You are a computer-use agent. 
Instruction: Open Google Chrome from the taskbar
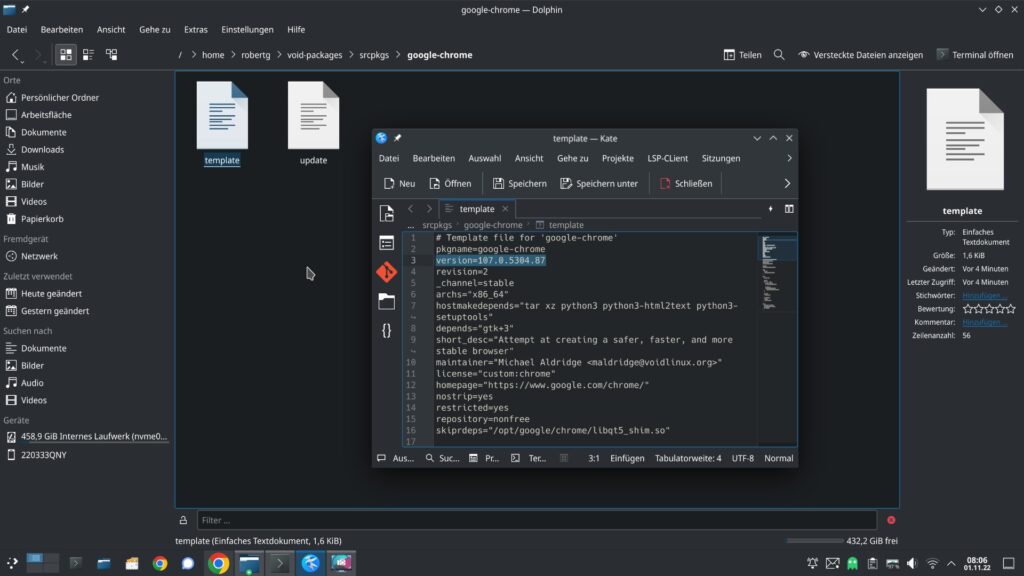[x=219, y=563]
